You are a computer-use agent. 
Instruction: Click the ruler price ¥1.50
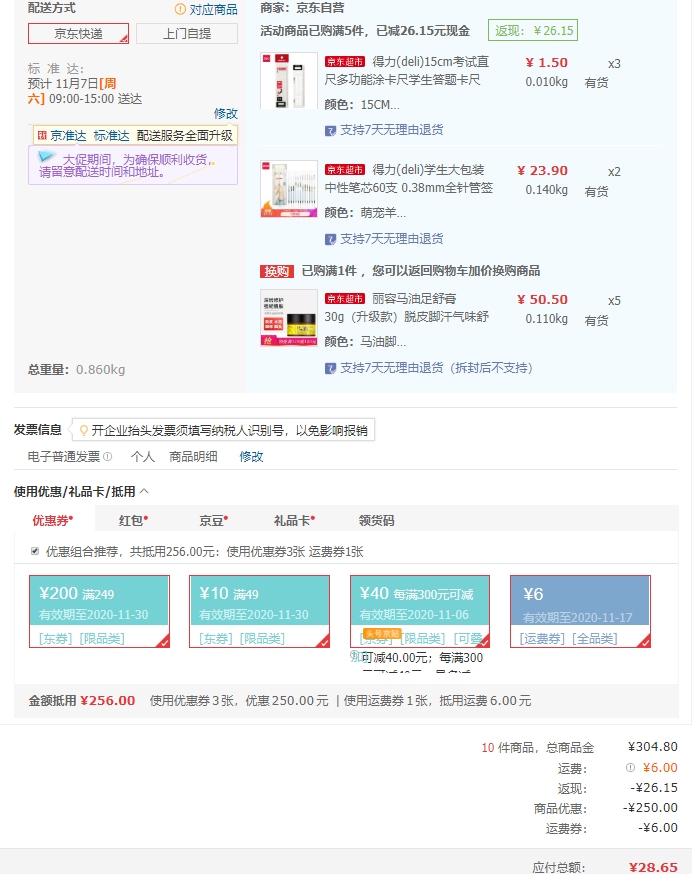click(546, 62)
